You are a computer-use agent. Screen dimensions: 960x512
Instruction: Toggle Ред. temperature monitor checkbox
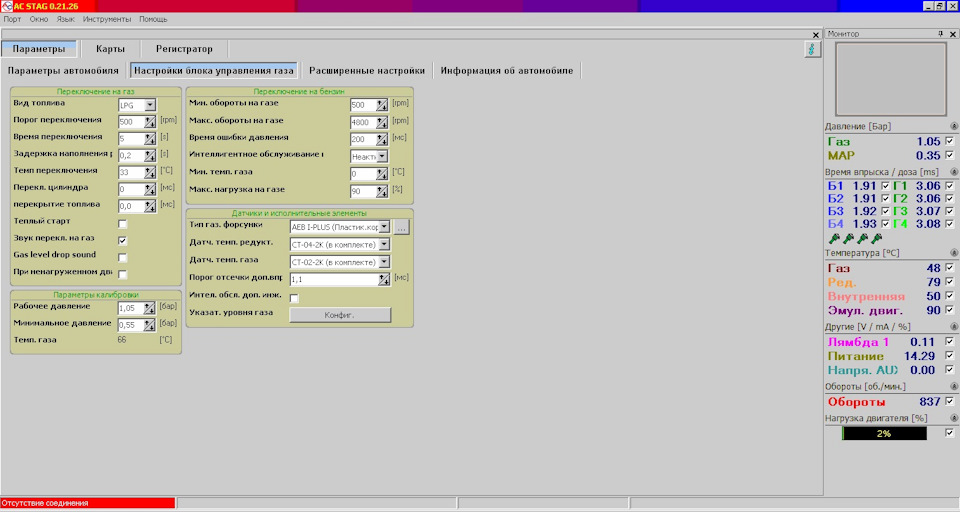pyautogui.click(x=950, y=282)
